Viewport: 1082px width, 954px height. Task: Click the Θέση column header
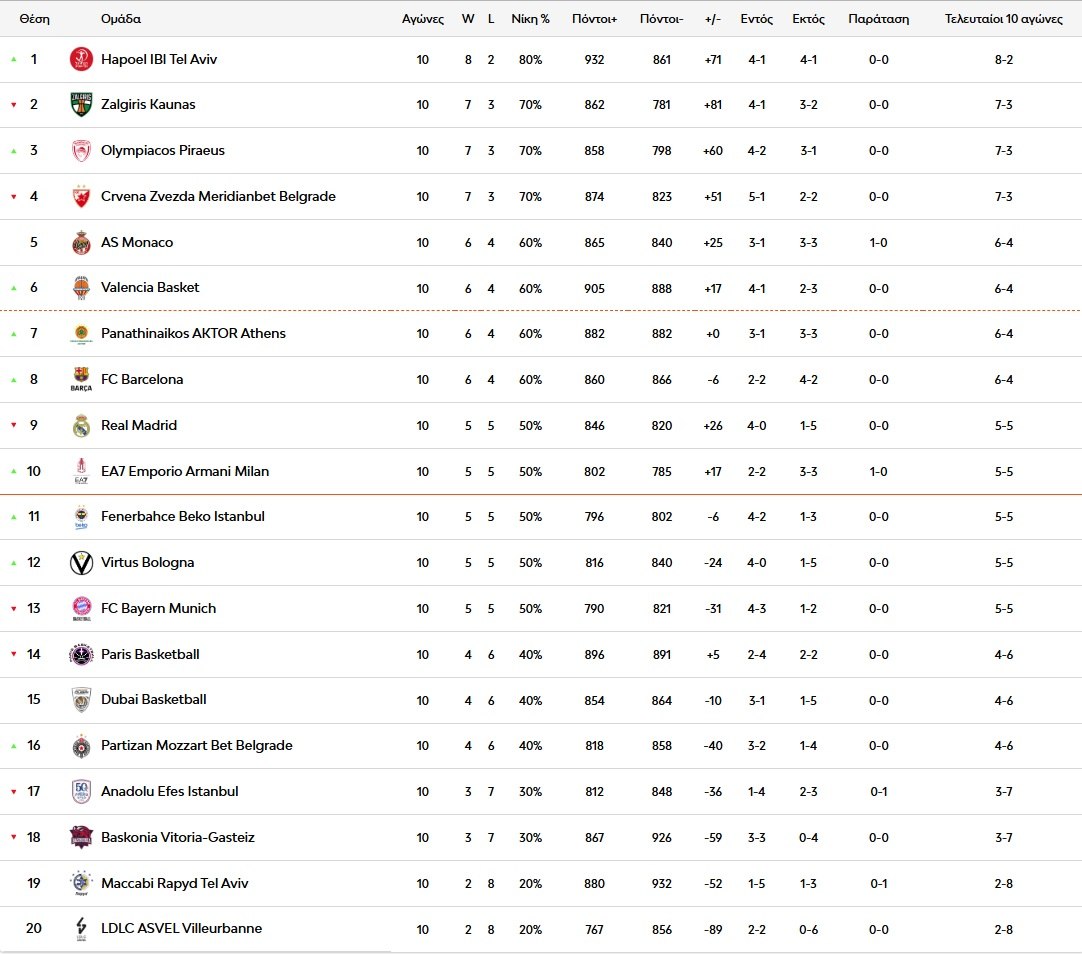pyautogui.click(x=34, y=19)
